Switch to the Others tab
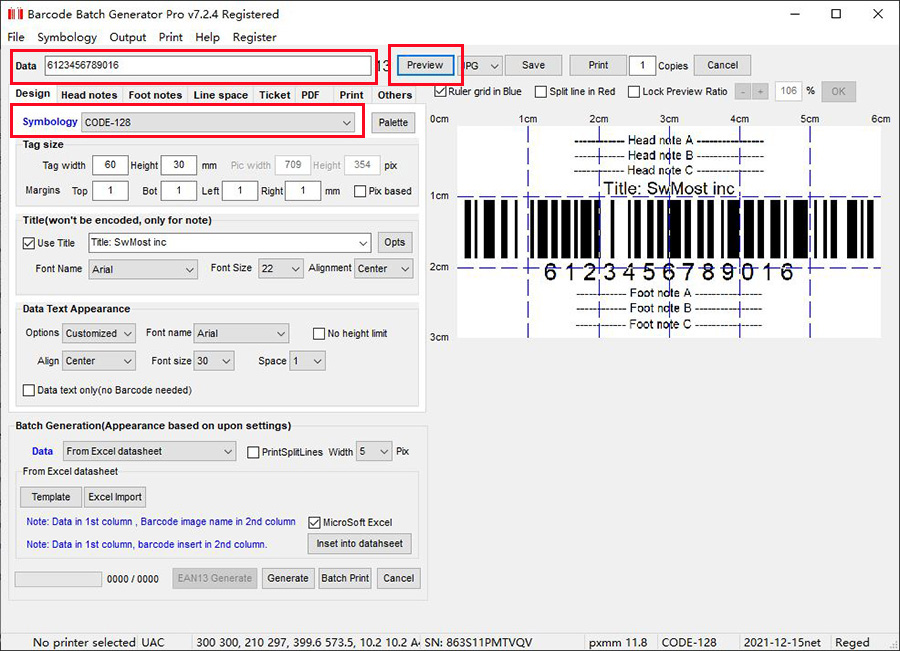This screenshot has width=900, height=651. (395, 95)
